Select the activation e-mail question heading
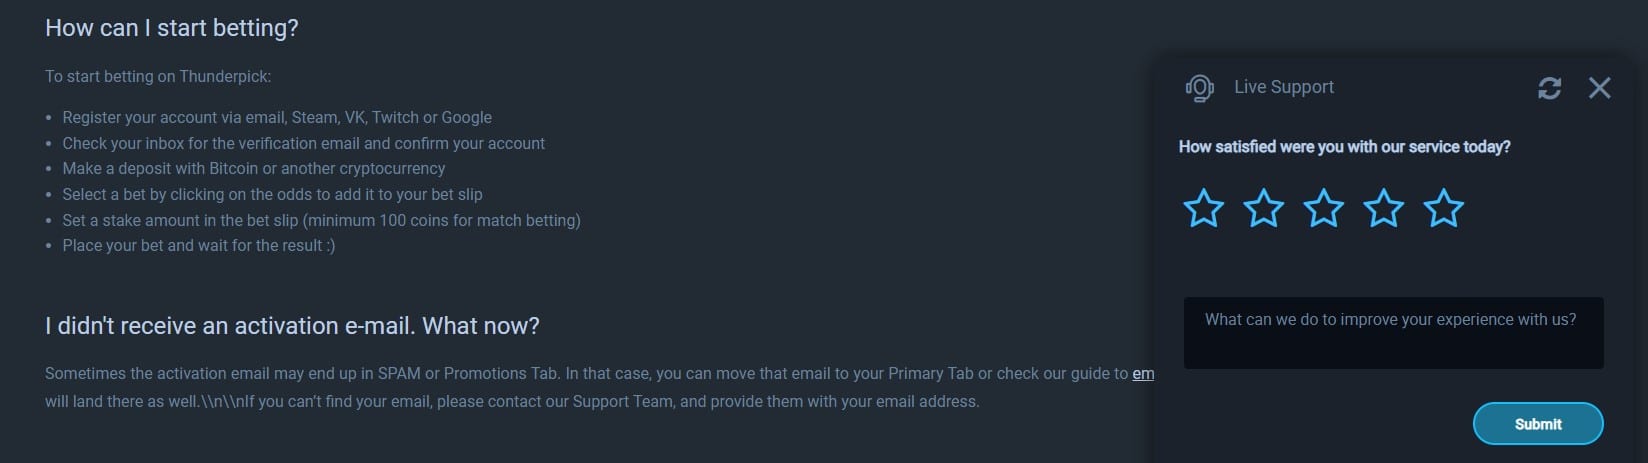1648x463 pixels. (292, 326)
